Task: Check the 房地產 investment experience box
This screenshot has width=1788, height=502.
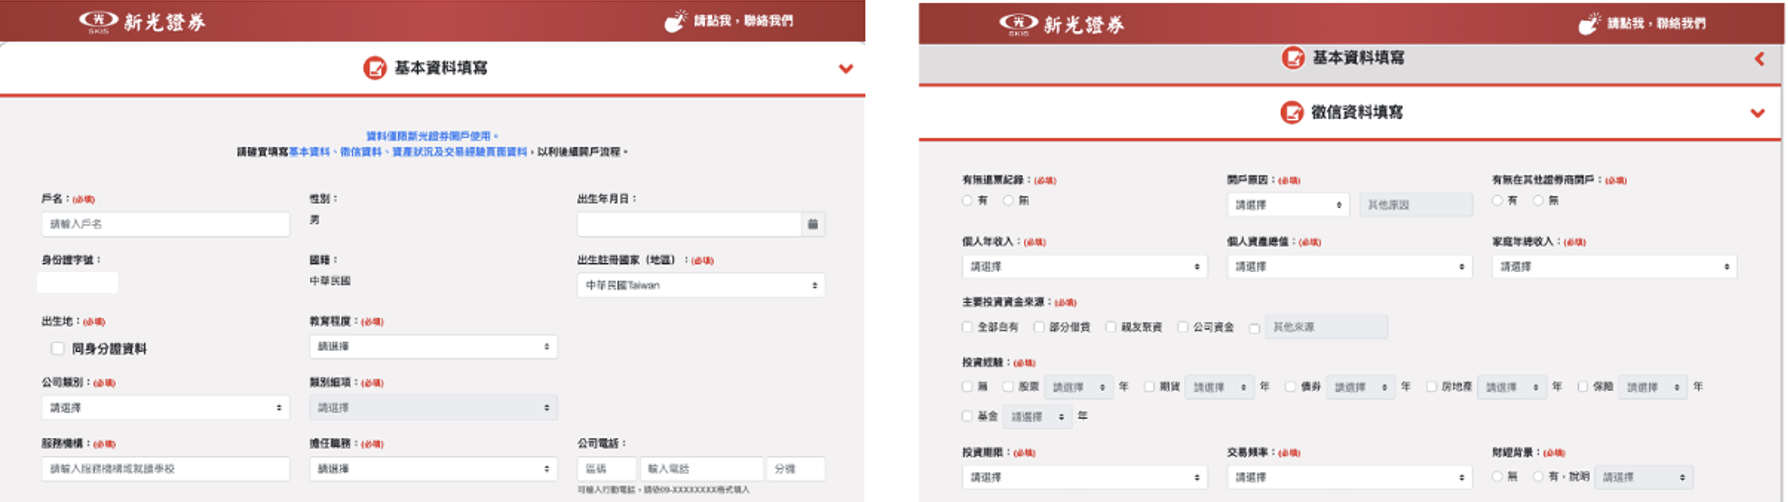Action: pos(1432,387)
